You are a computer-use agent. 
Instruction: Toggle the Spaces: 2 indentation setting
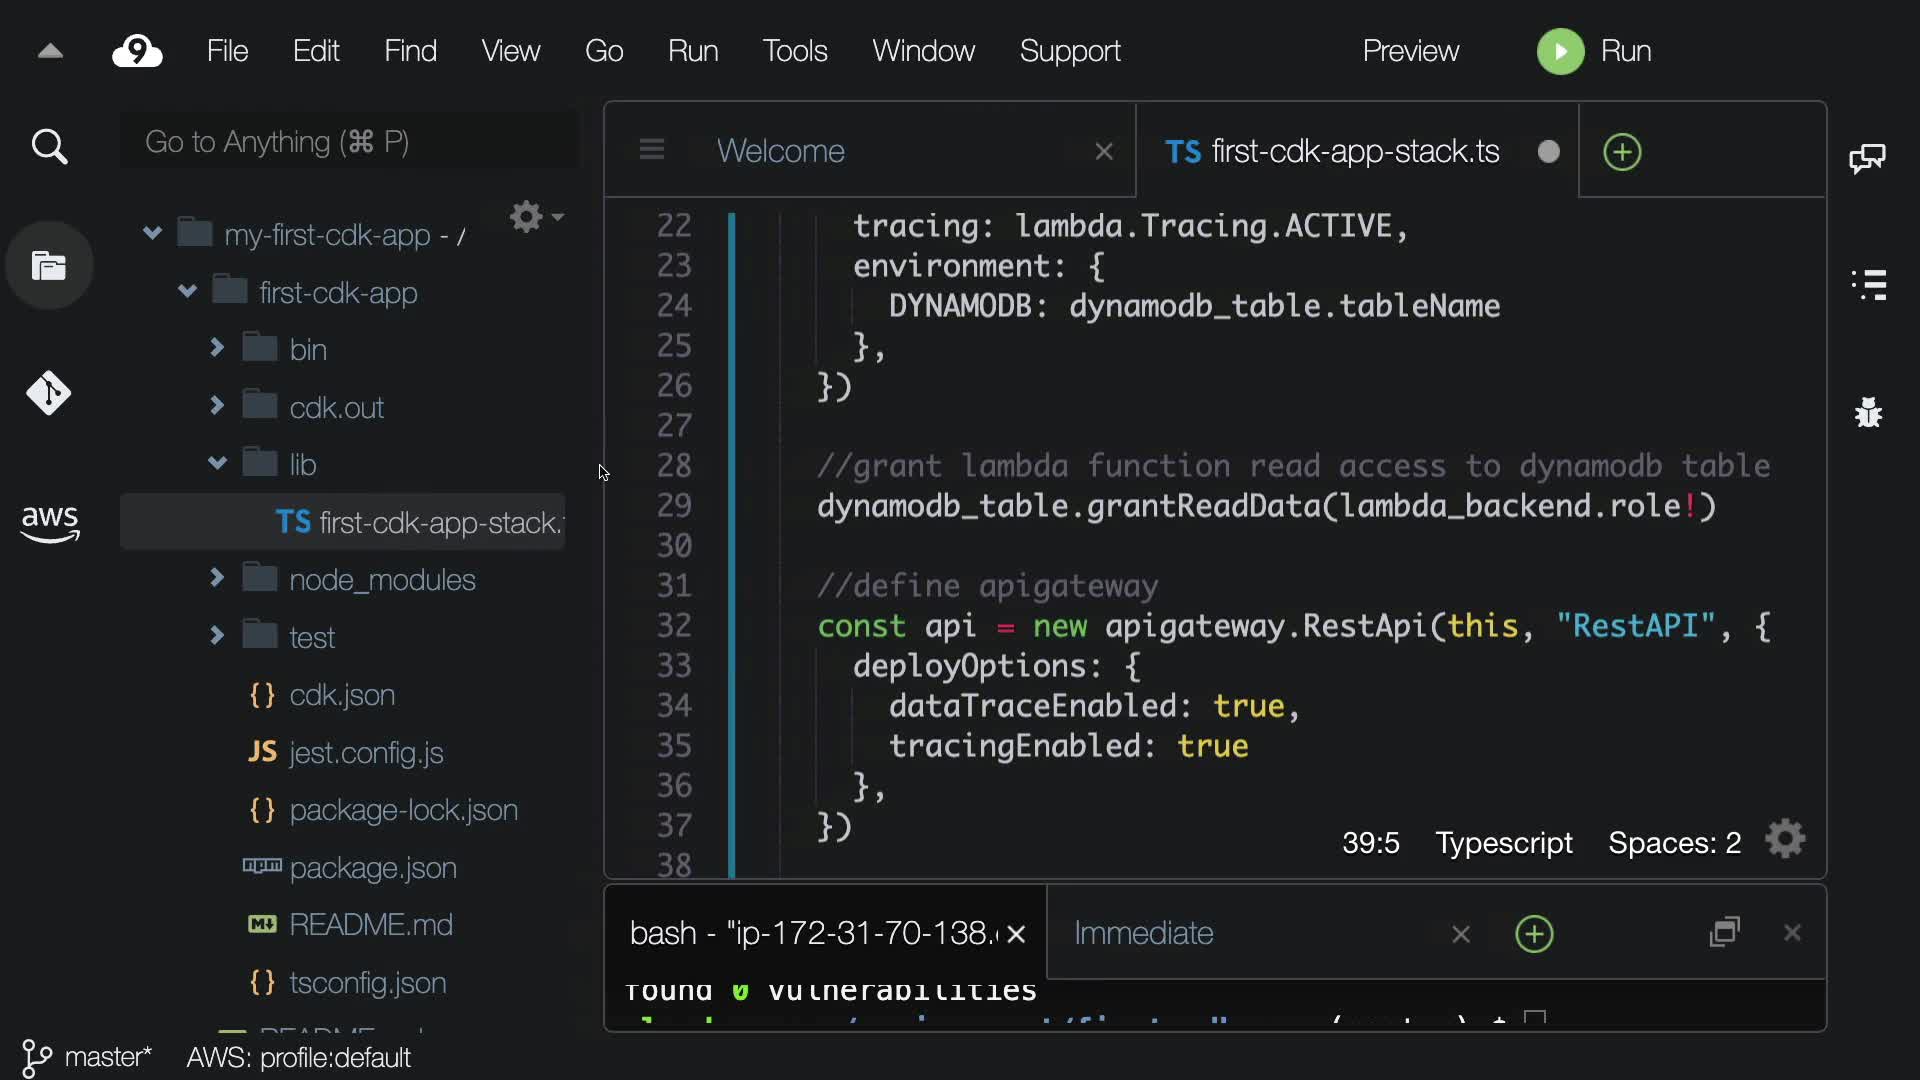[1674, 843]
